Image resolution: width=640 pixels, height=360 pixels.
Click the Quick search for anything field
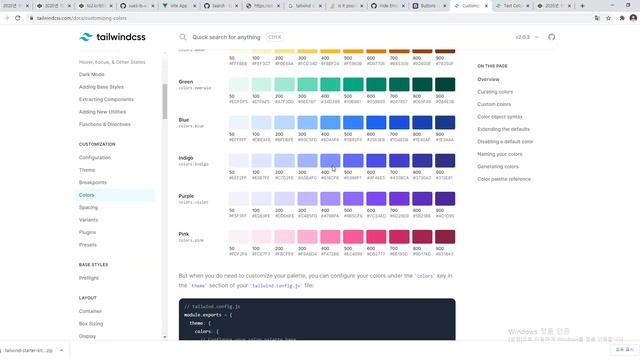[x=226, y=37]
